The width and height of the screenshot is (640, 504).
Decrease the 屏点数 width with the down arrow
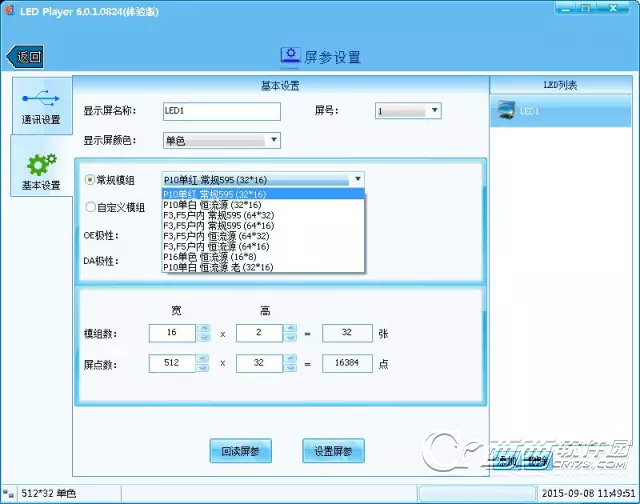[202, 368]
